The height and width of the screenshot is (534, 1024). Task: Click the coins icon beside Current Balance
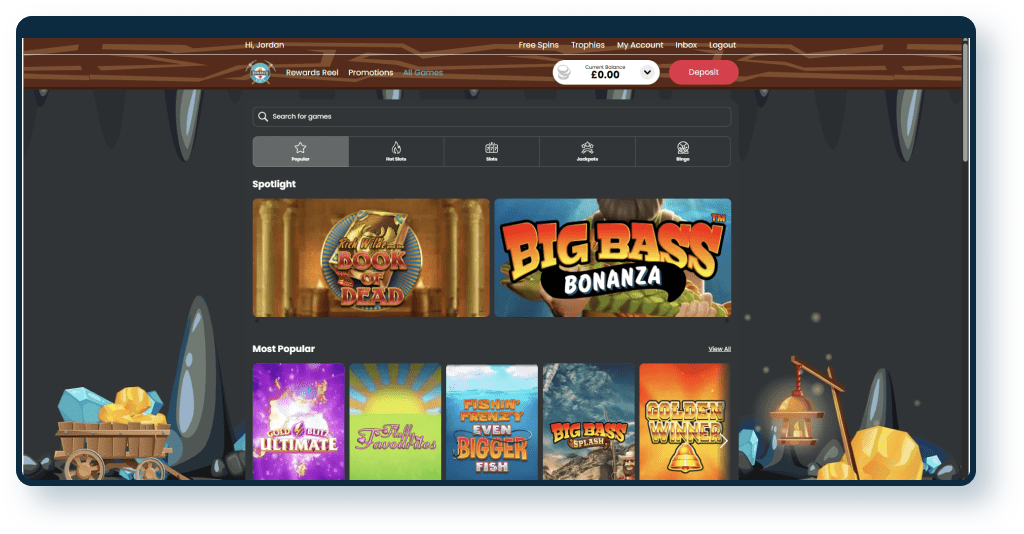565,72
